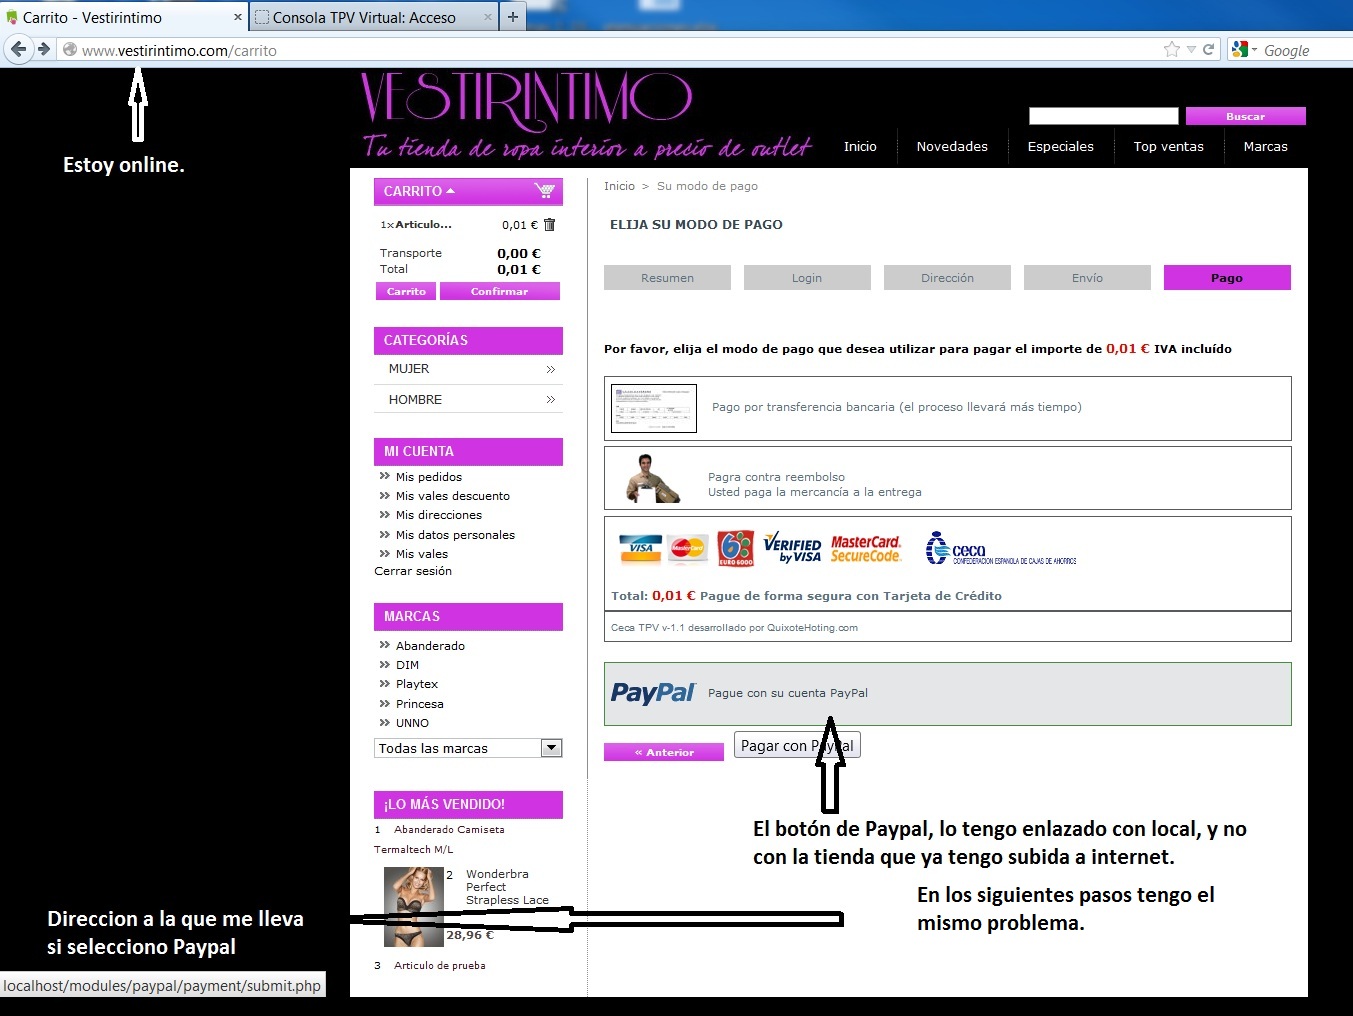This screenshot has height=1016, width=1353.
Task: Click the CECA bank logo
Action: (x=1000, y=549)
